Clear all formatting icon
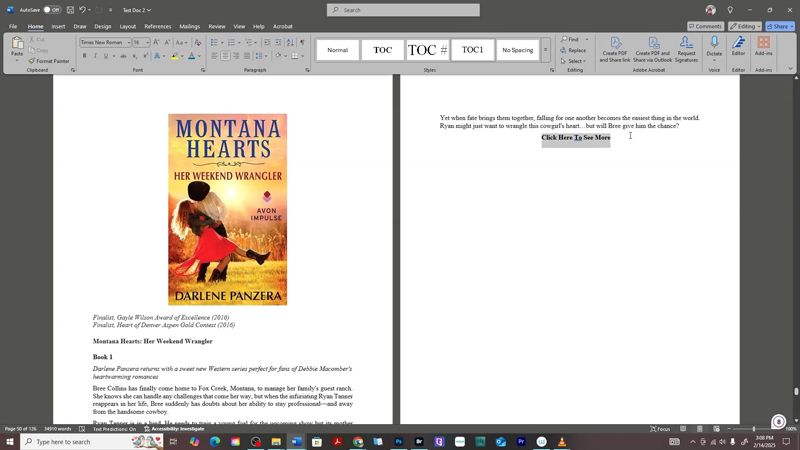 point(197,43)
